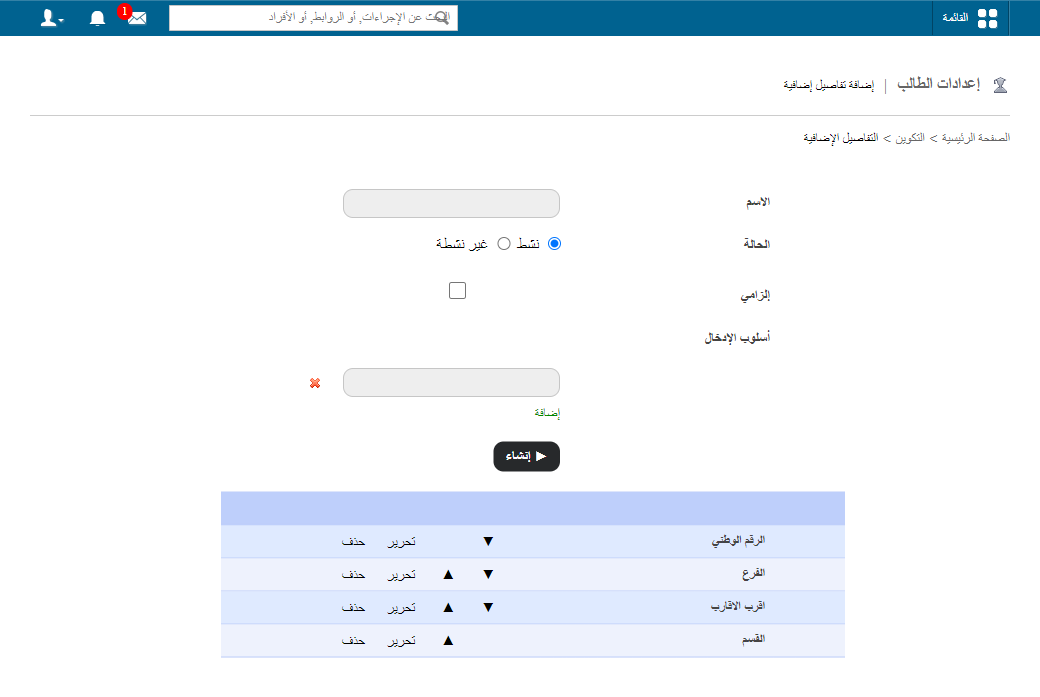Move الفرع row up
Viewport: 1040px width, 697px height.
tap(448, 574)
